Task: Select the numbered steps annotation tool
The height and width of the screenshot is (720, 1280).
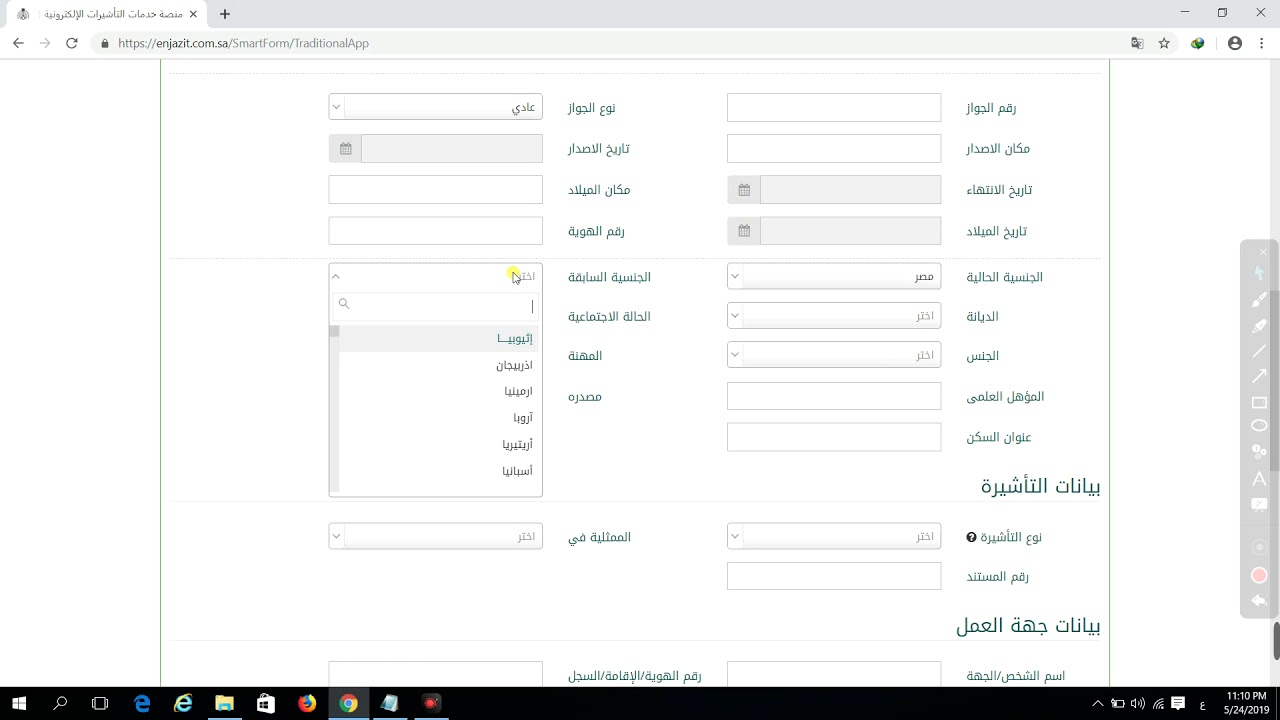Action: (1259, 452)
